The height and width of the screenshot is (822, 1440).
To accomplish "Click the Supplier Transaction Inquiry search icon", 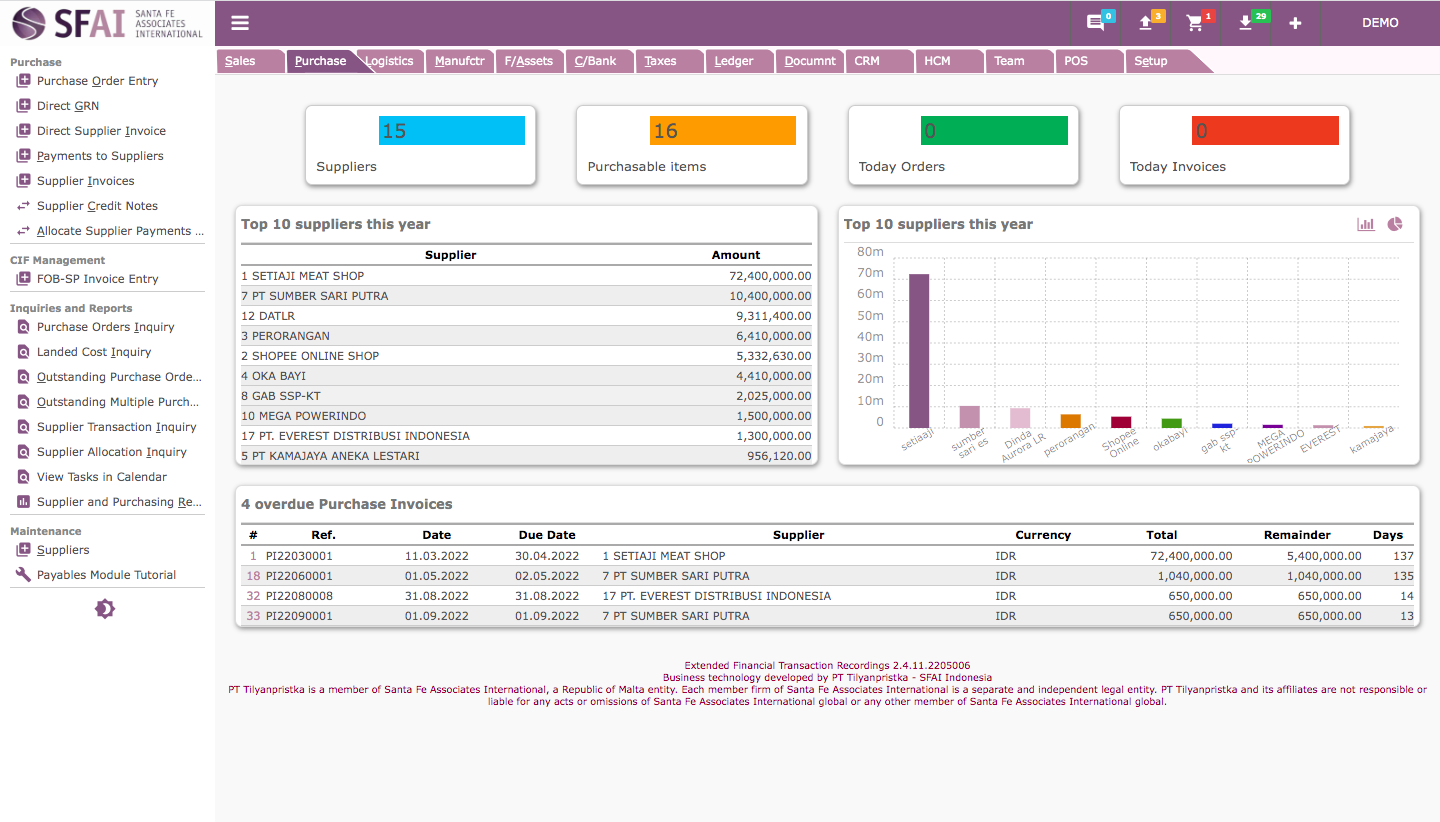I will 24,427.
